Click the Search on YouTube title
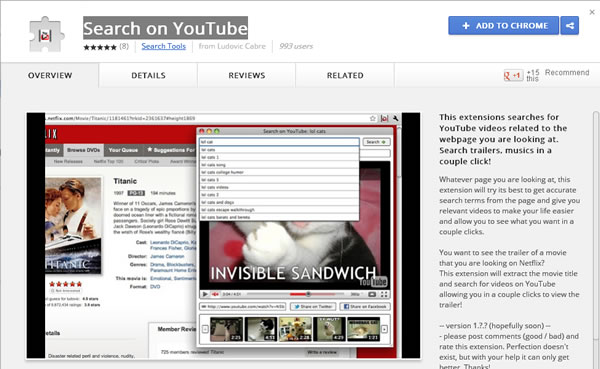 pos(165,28)
